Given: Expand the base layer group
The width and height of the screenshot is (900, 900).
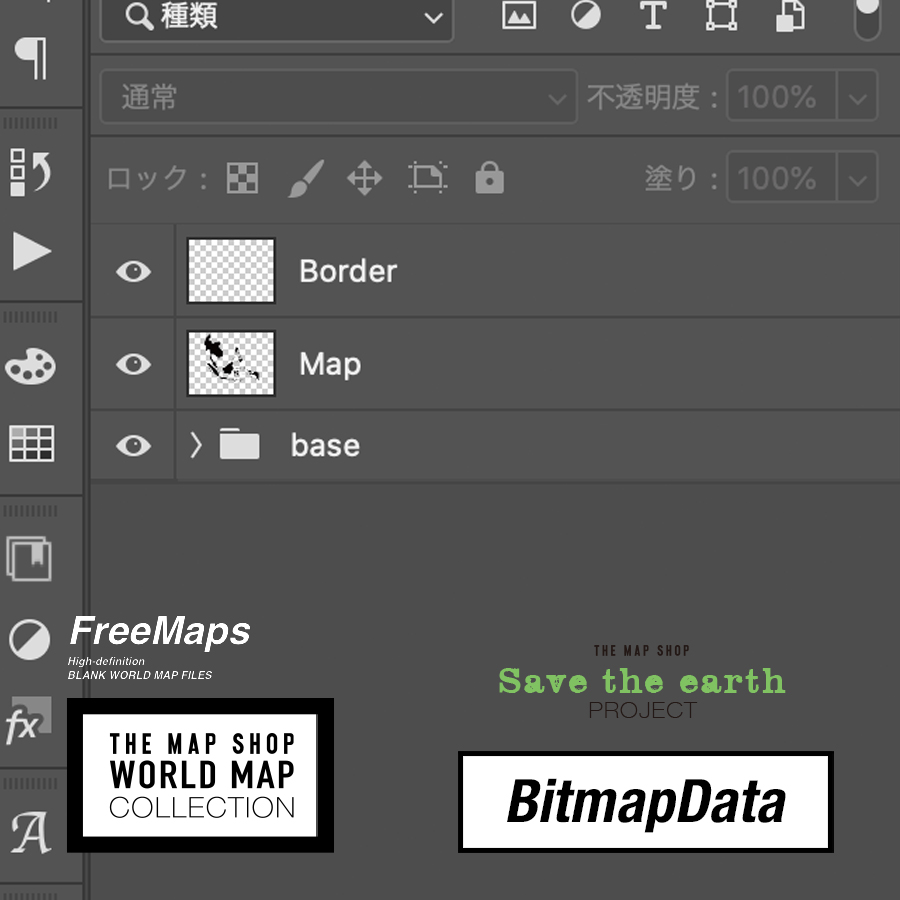Looking at the screenshot, I should tap(196, 445).
